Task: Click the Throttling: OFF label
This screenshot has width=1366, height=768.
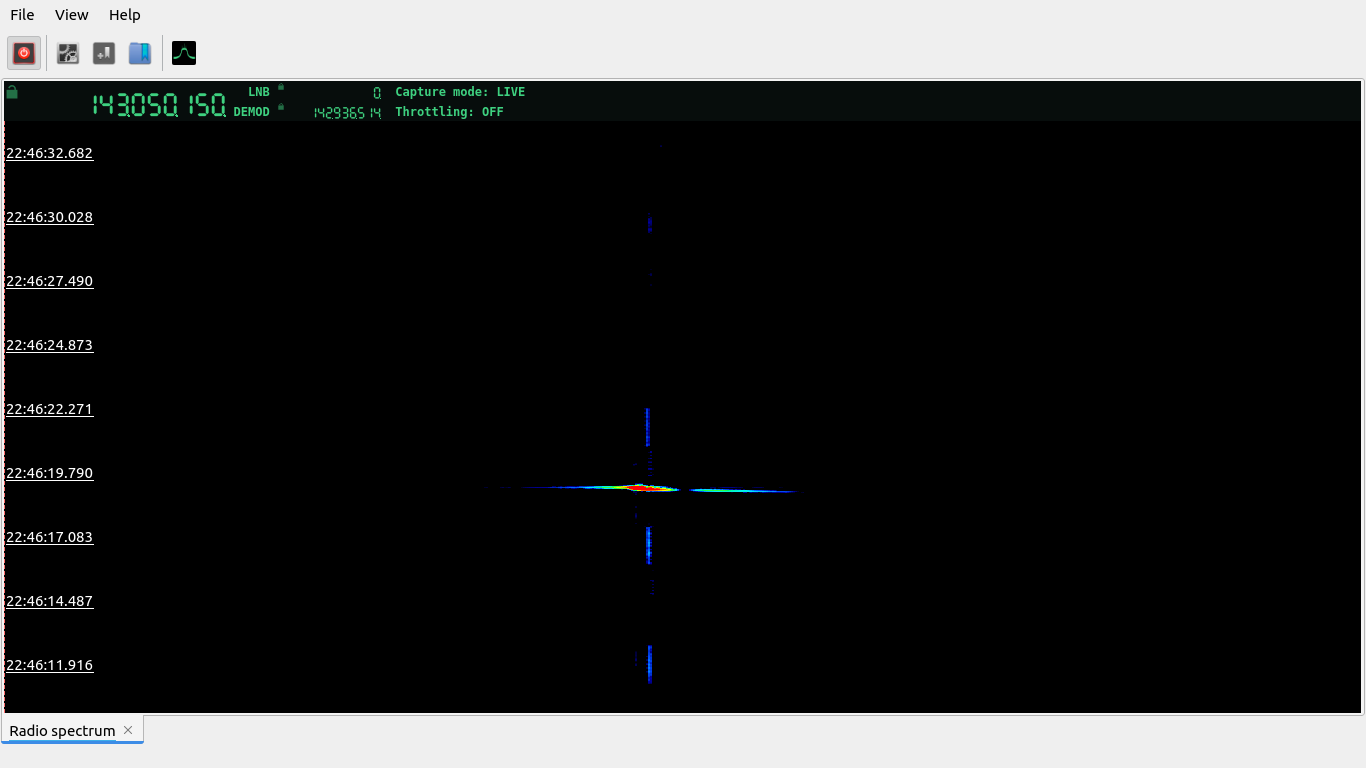Action: pos(449,112)
